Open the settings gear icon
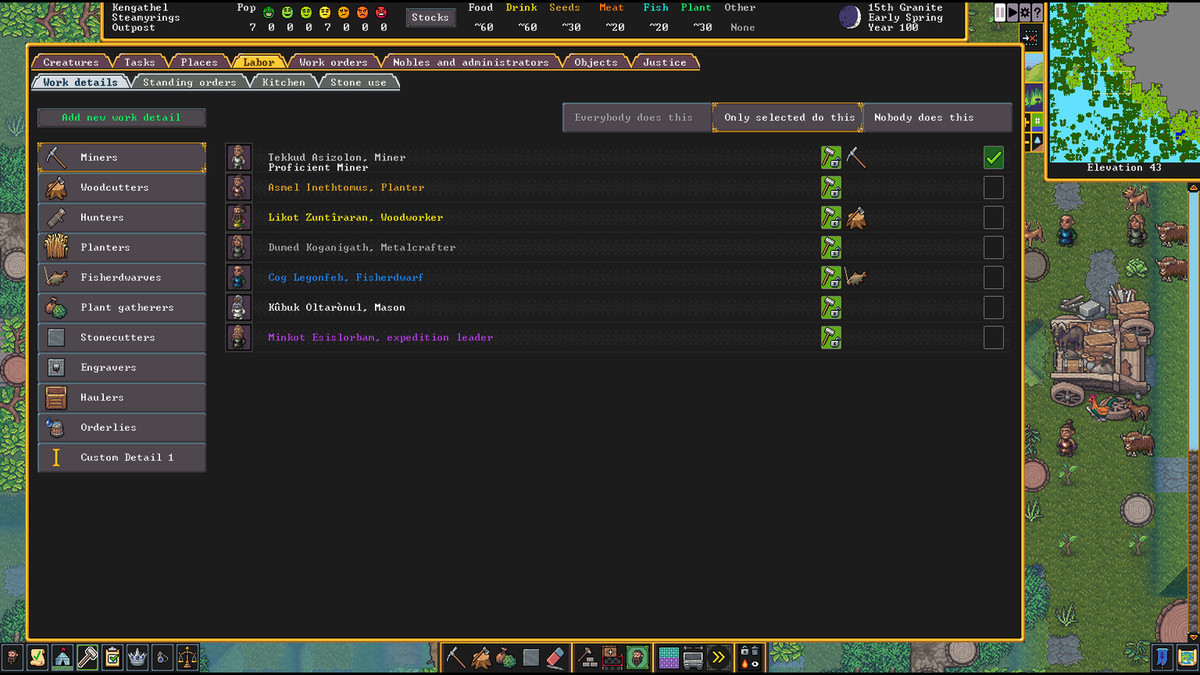Image resolution: width=1200 pixels, height=675 pixels. (1024, 12)
